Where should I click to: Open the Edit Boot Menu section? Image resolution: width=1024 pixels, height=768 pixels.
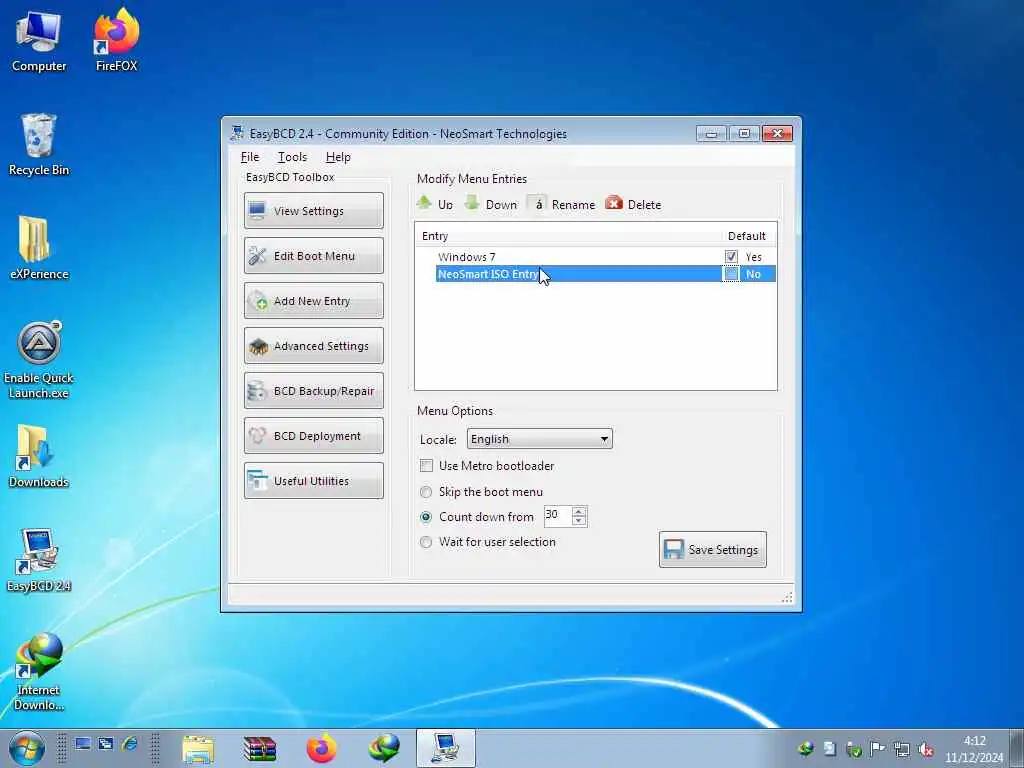313,255
